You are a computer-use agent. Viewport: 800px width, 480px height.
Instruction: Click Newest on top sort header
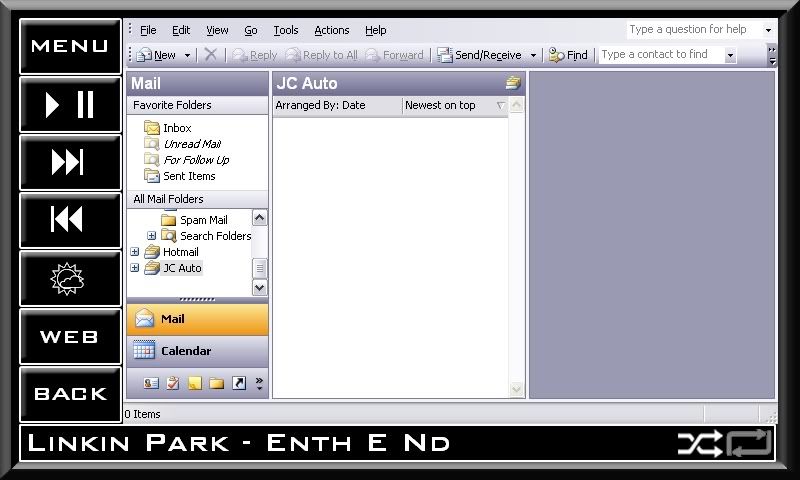click(455, 106)
